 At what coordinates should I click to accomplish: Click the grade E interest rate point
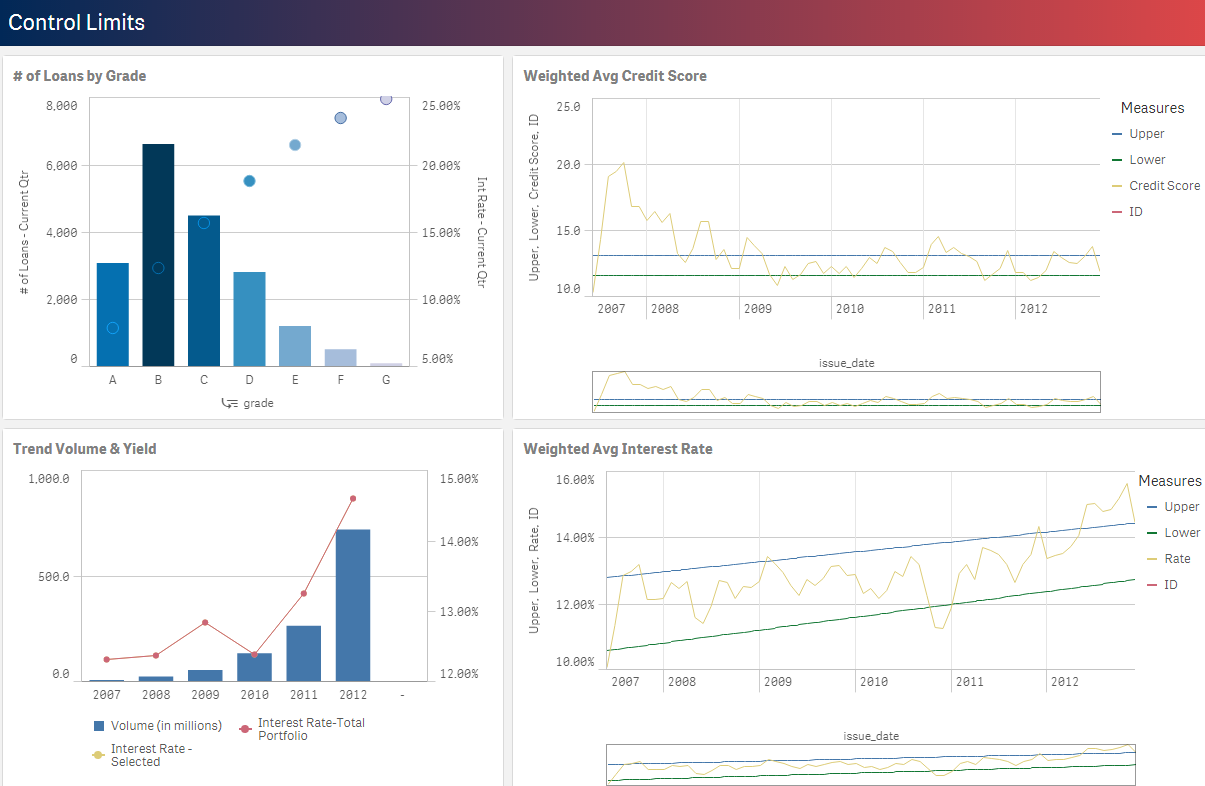295,145
